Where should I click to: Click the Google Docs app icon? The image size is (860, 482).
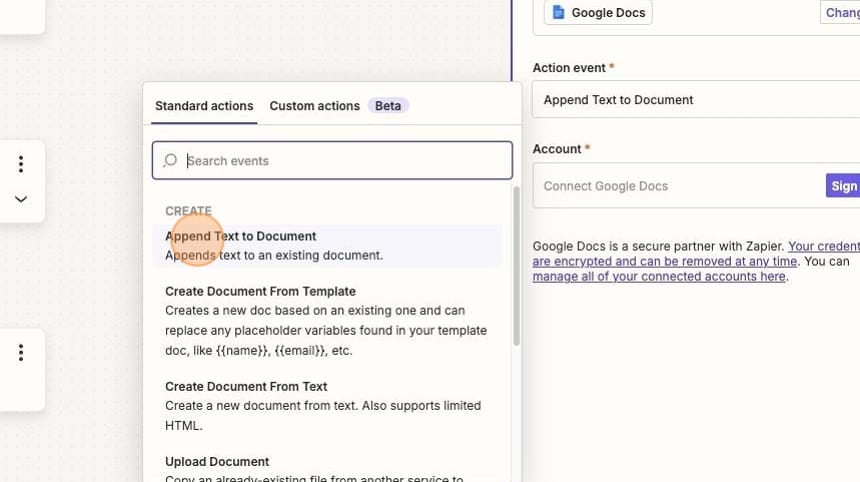(x=558, y=12)
